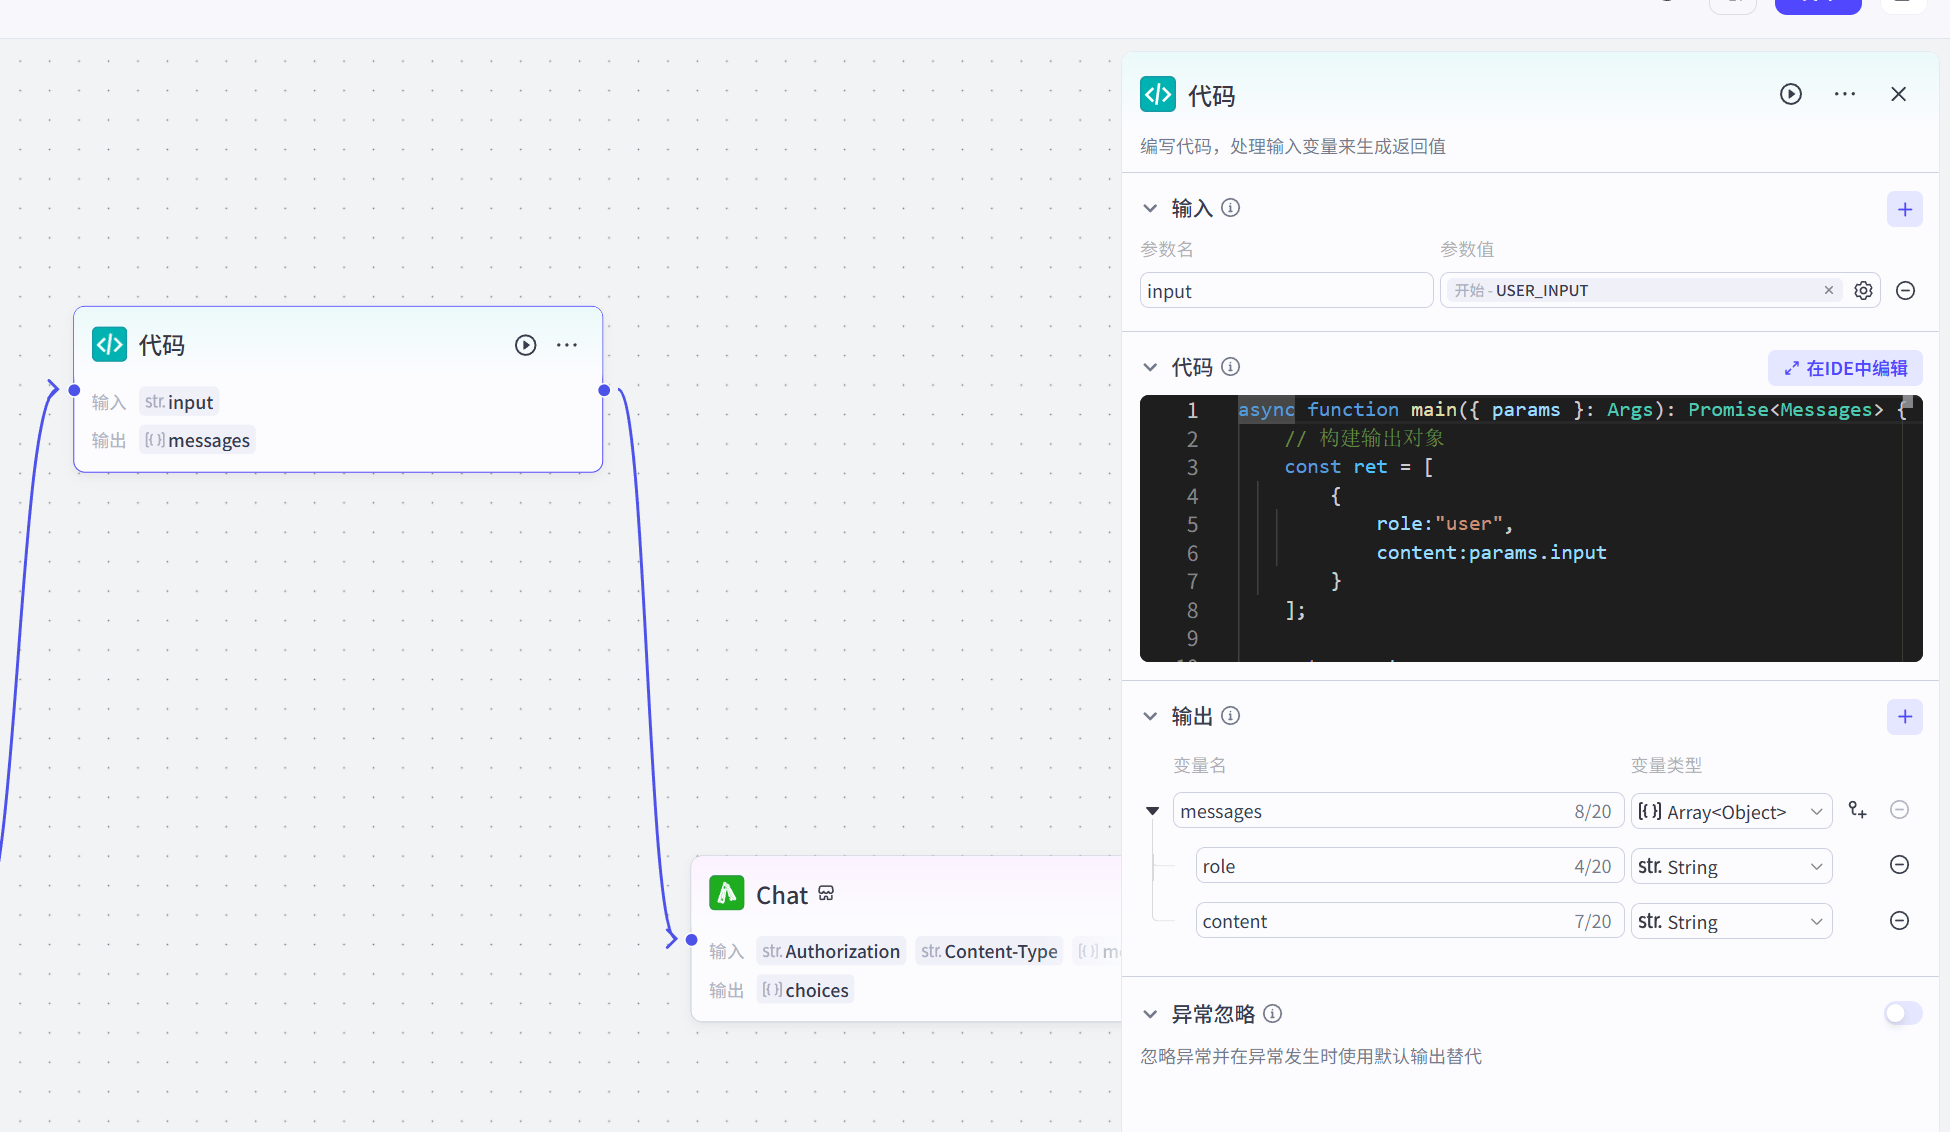
Task: Edit the content variable name field
Action: click(x=1409, y=921)
